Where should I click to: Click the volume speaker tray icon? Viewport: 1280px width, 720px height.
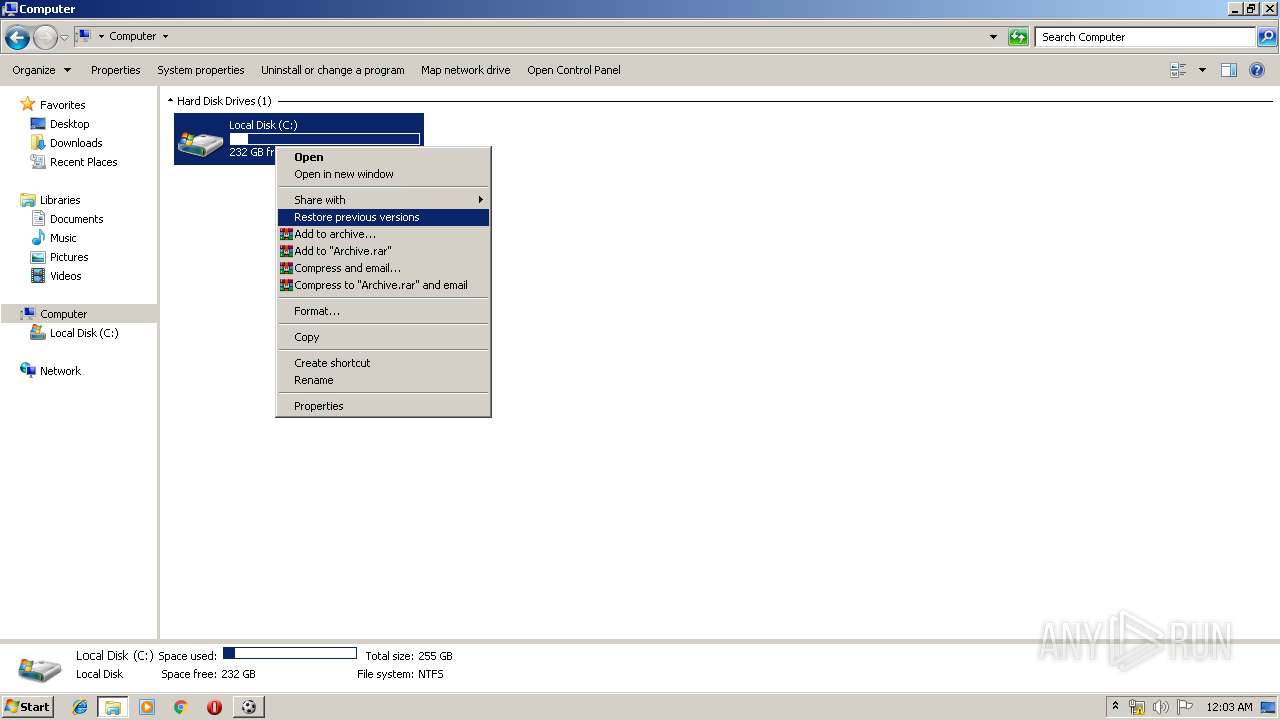point(1161,707)
